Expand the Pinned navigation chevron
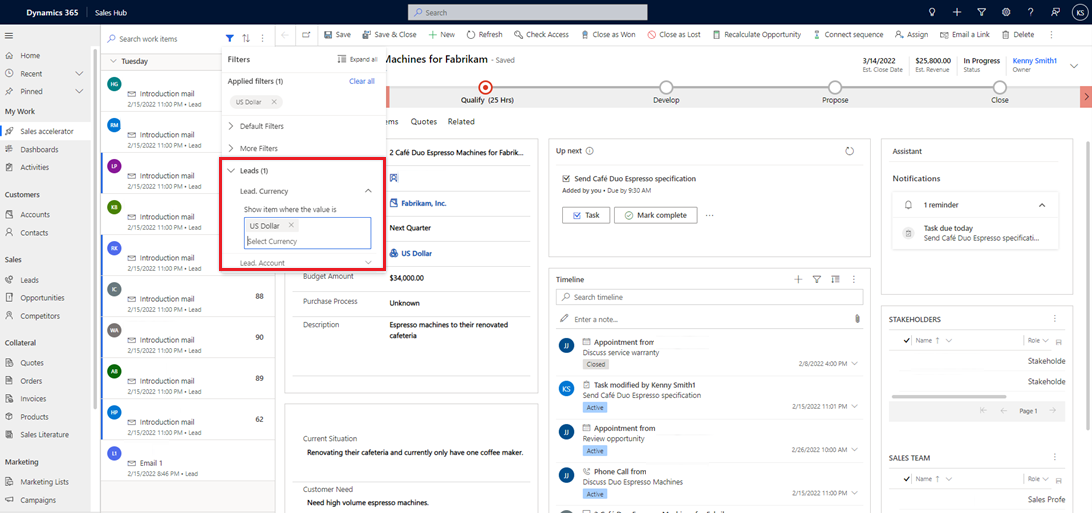Screen dimensions: 1092x513 [79, 91]
